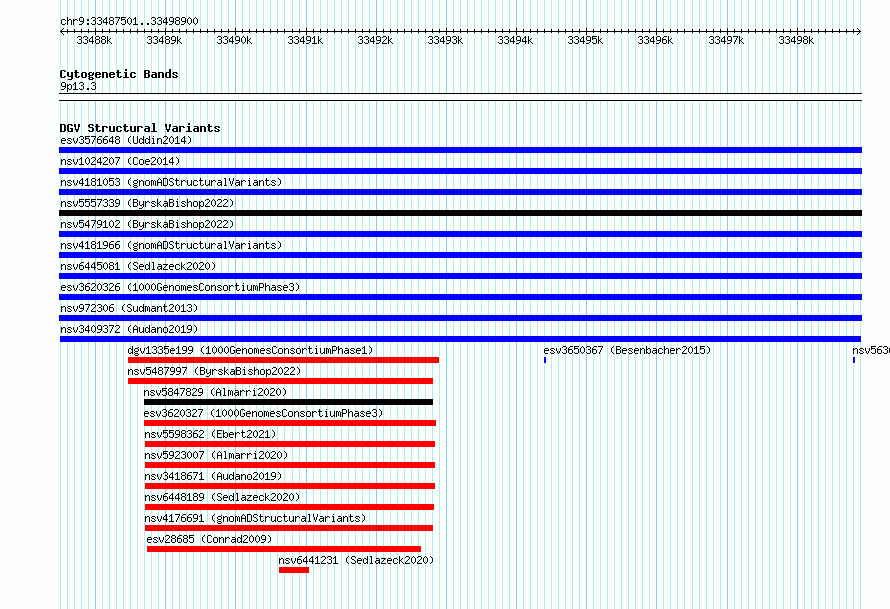Open esv3620327 (1000GenomesConsortiumPhase3) label
Screen dimensions: 890x609
(263, 413)
